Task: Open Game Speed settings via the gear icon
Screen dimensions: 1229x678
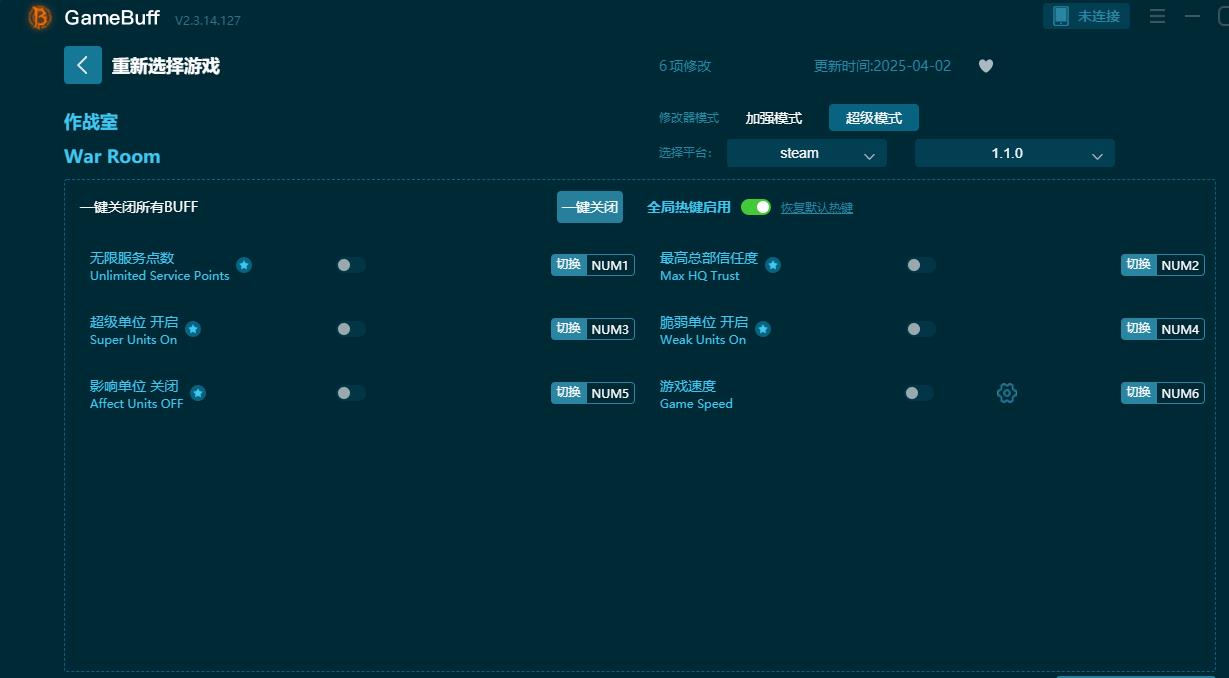Action: pos(1006,393)
